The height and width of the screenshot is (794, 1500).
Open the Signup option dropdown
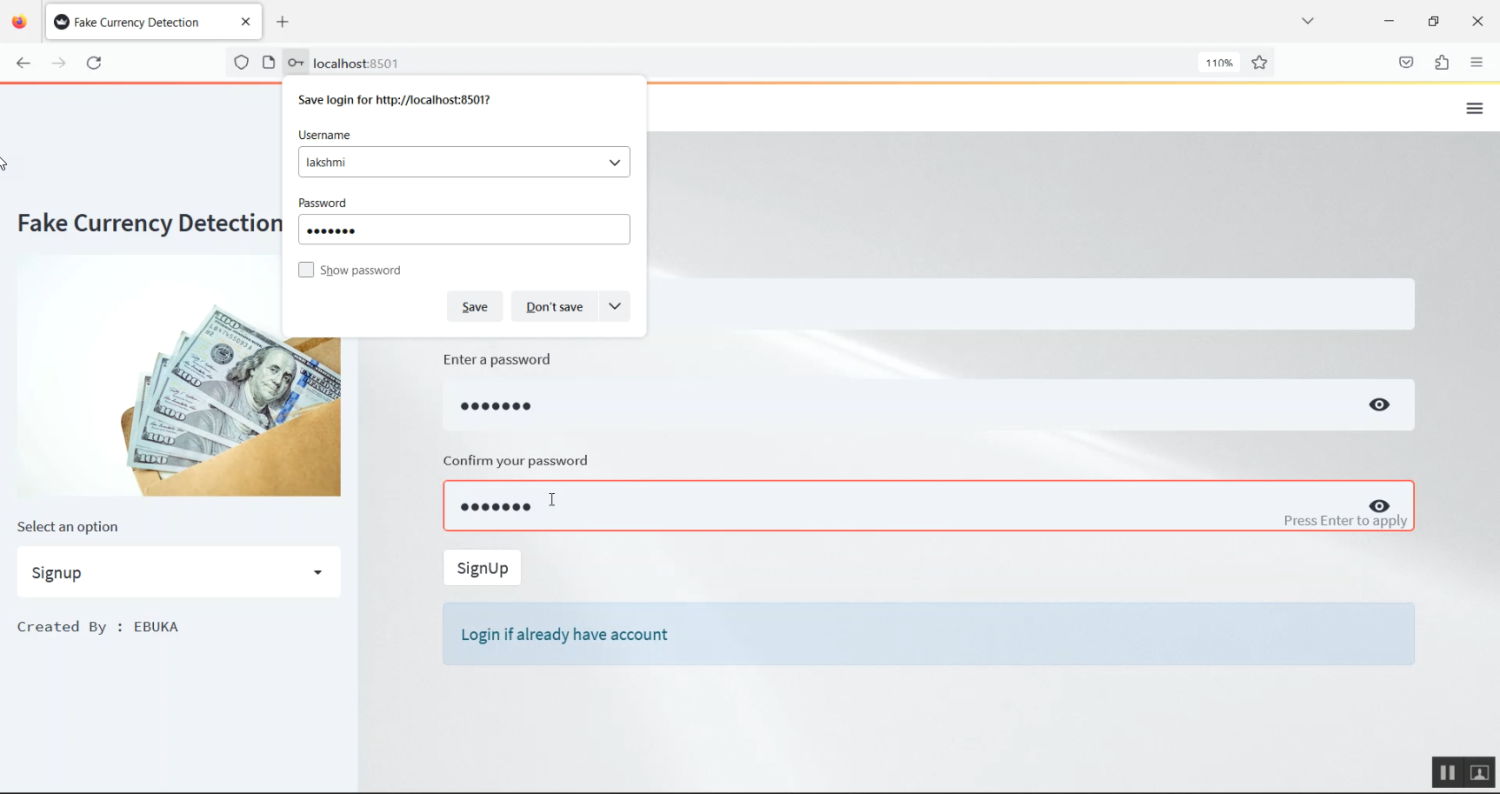179,572
